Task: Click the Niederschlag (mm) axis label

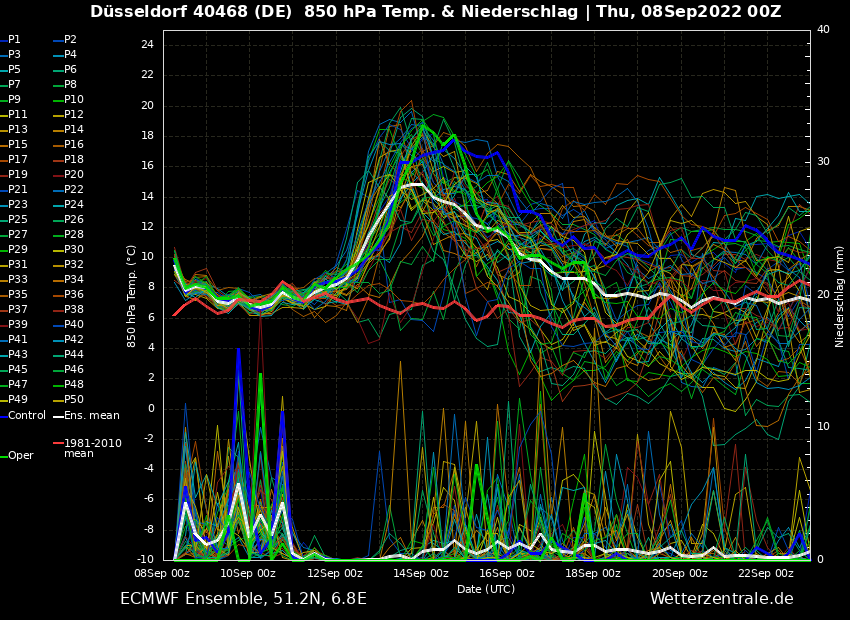Action: click(840, 296)
